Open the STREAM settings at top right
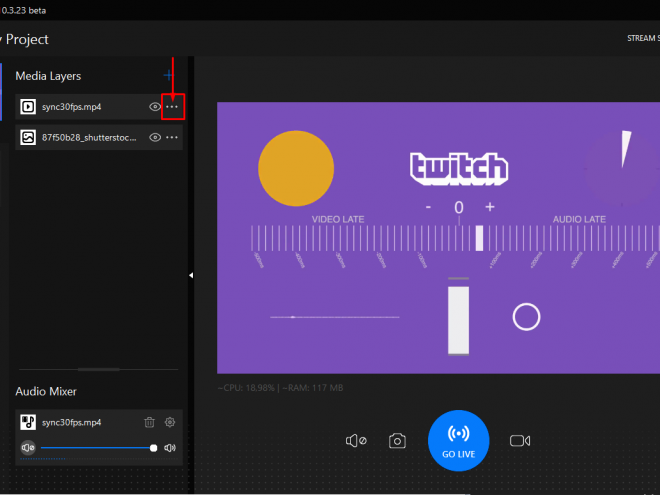This screenshot has width=660, height=495. (x=643, y=38)
